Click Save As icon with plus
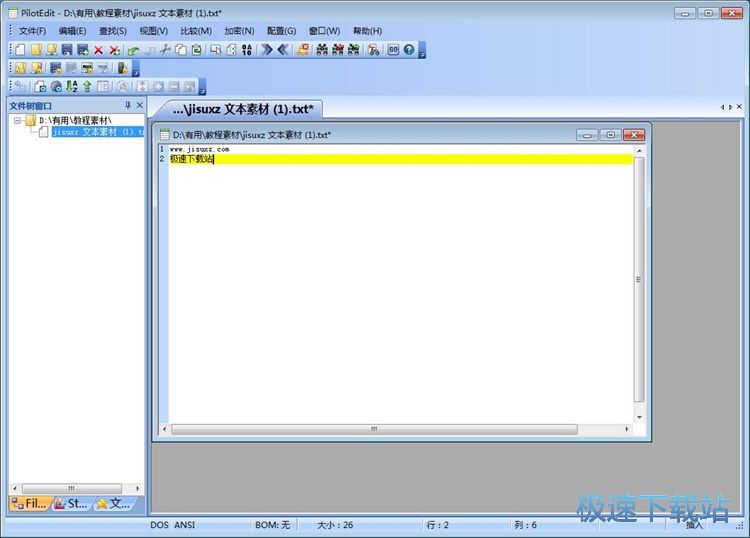 click(83, 50)
